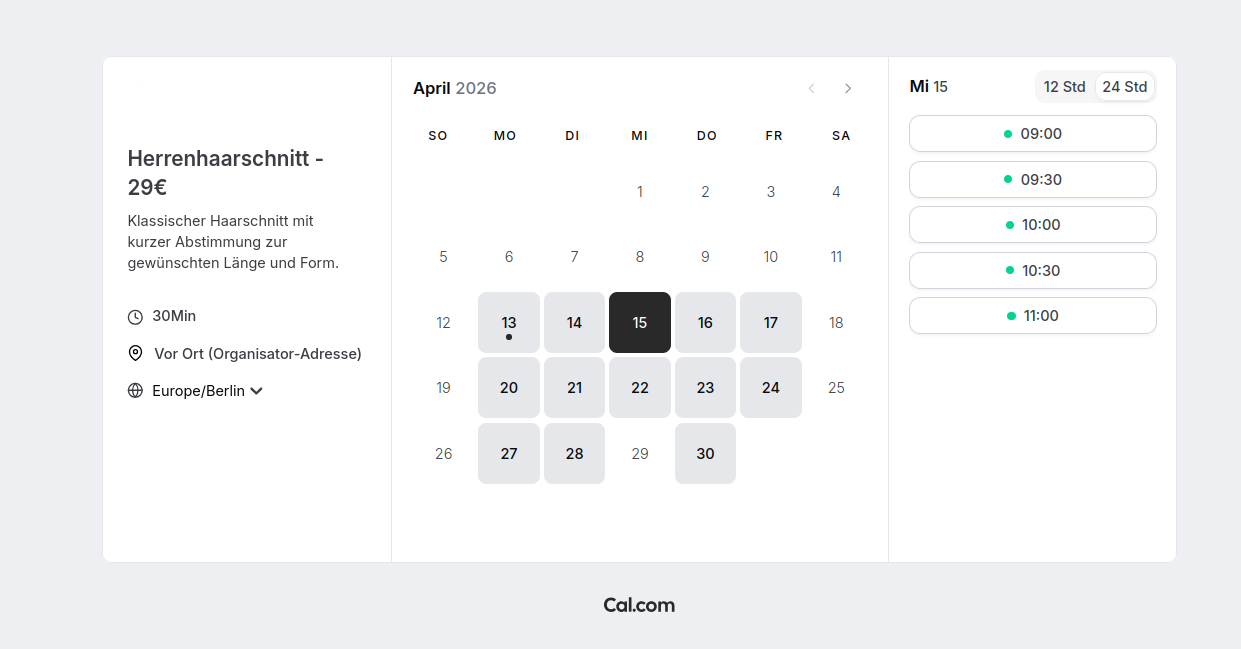This screenshot has width=1241, height=649.
Task: Pick April 22 in the calendar
Action: pos(640,388)
